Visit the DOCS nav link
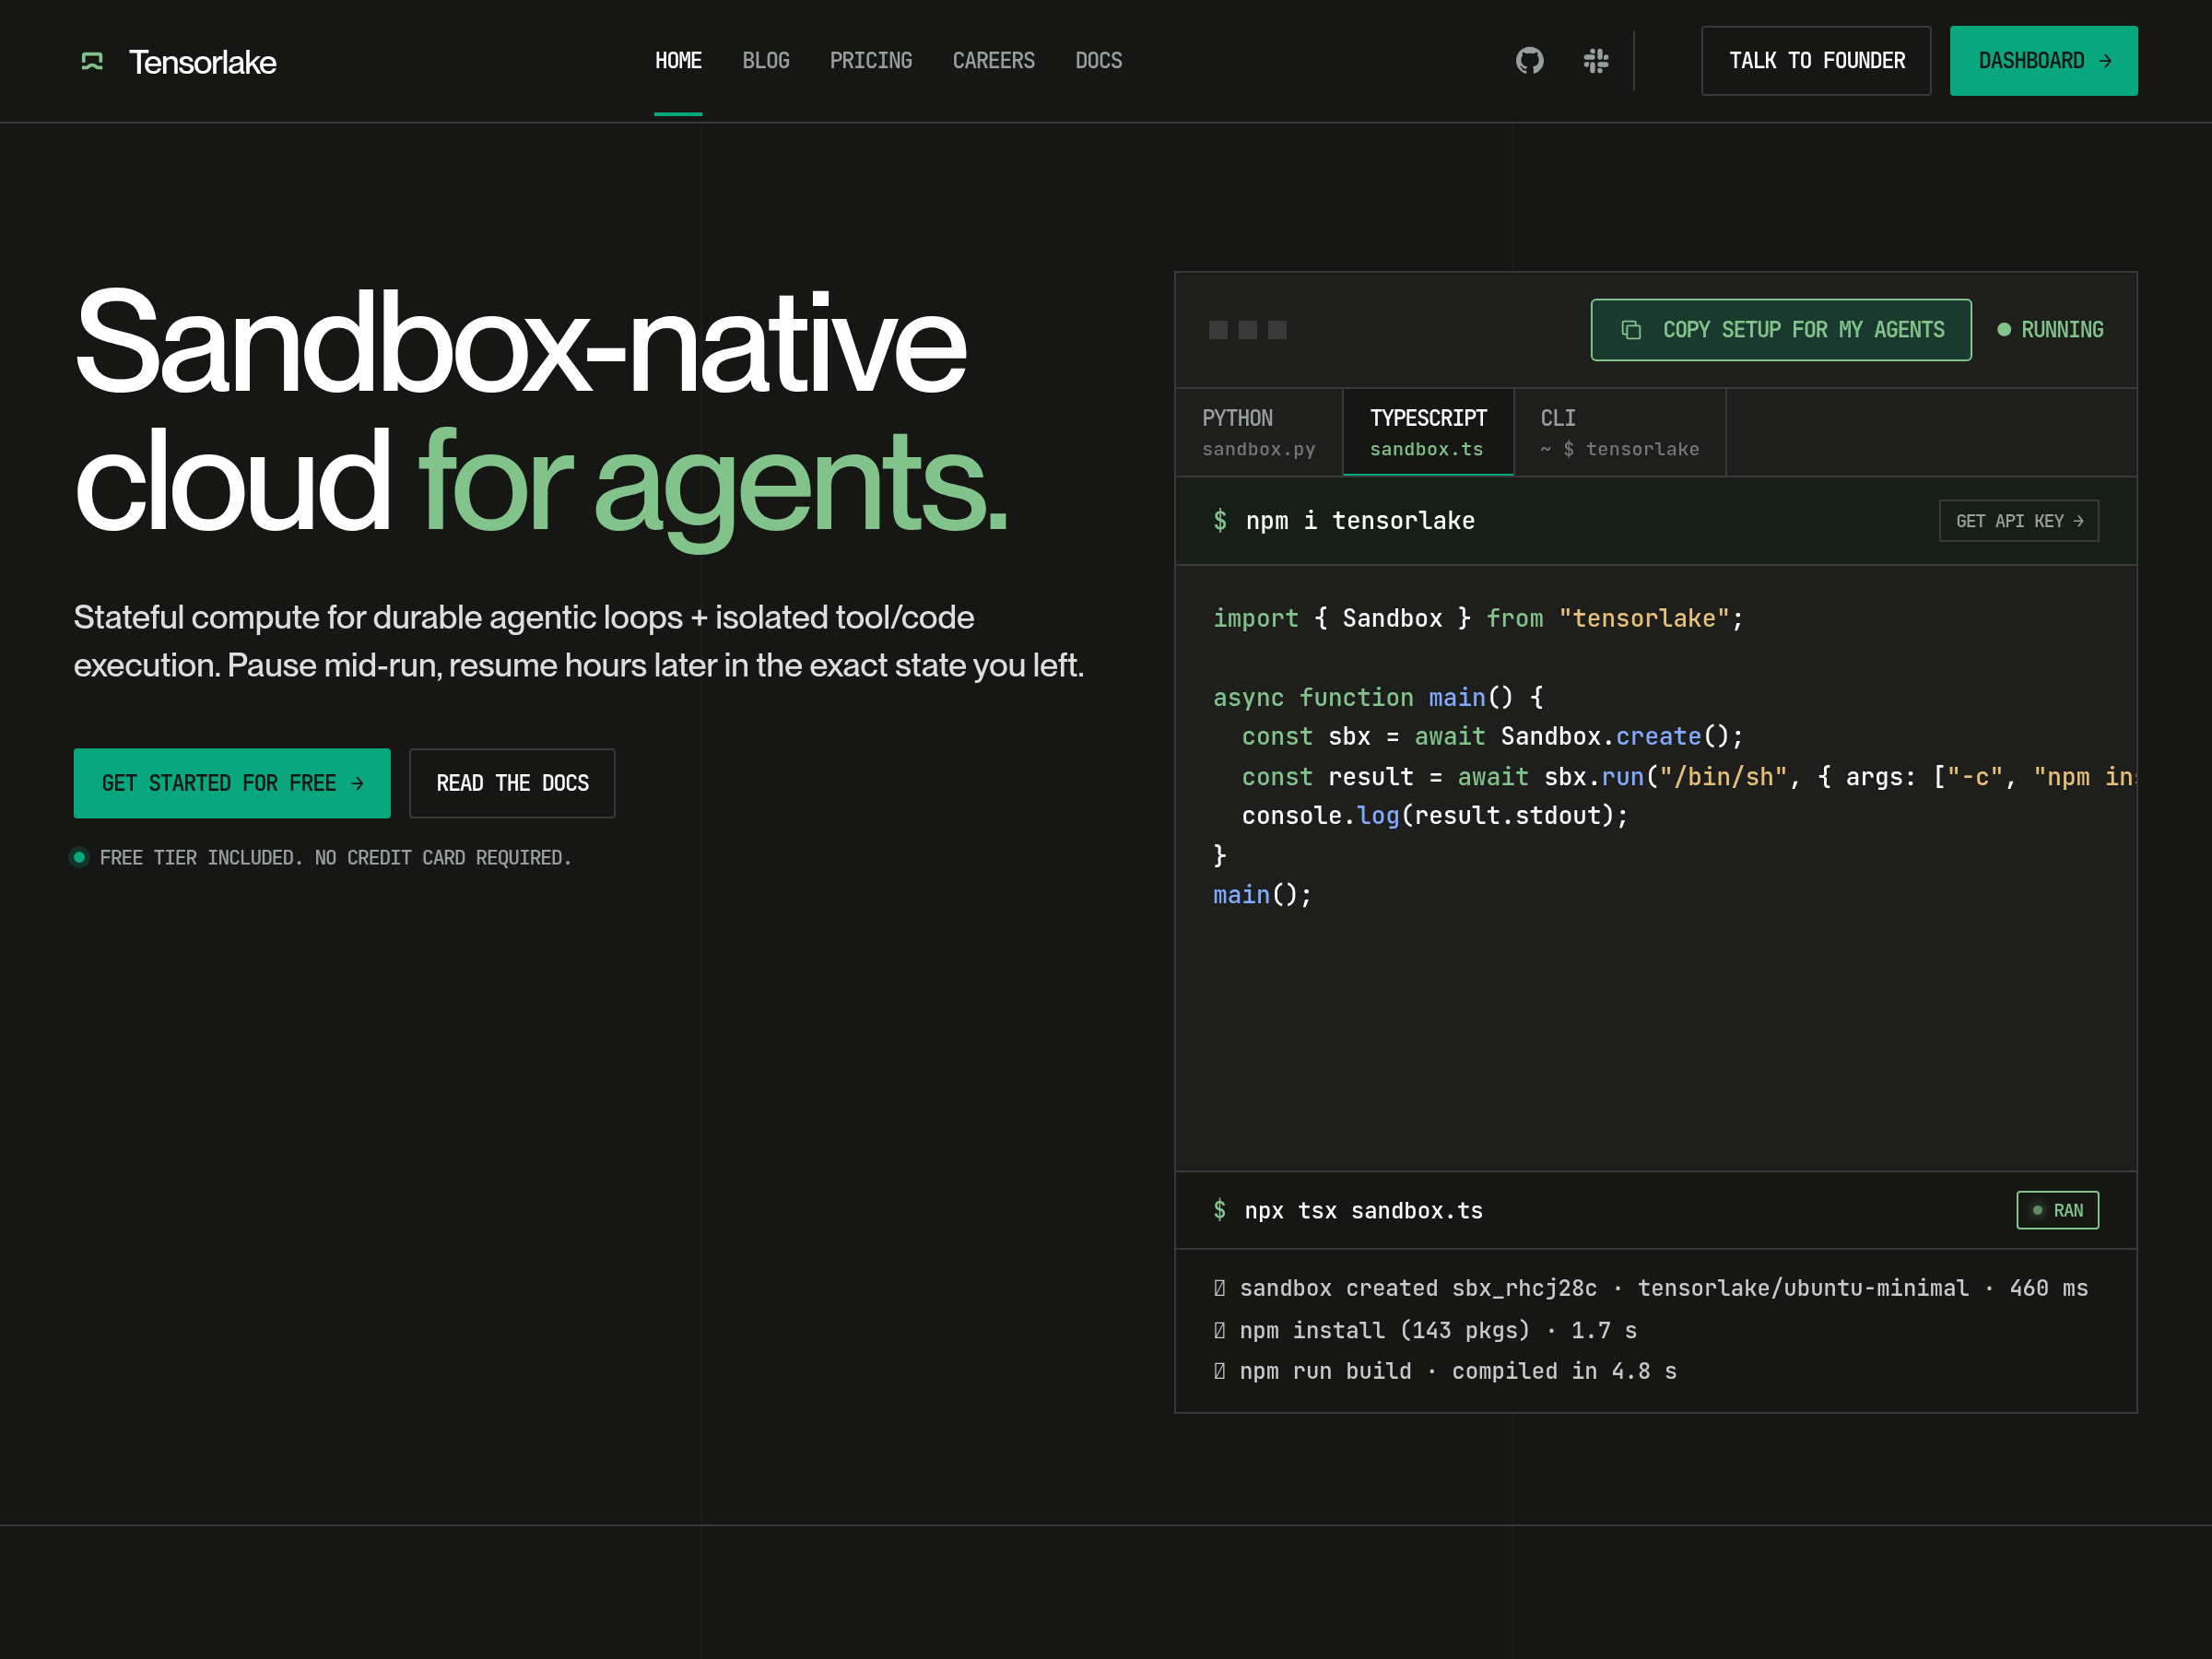This screenshot has width=2212, height=1659. click(x=1099, y=61)
